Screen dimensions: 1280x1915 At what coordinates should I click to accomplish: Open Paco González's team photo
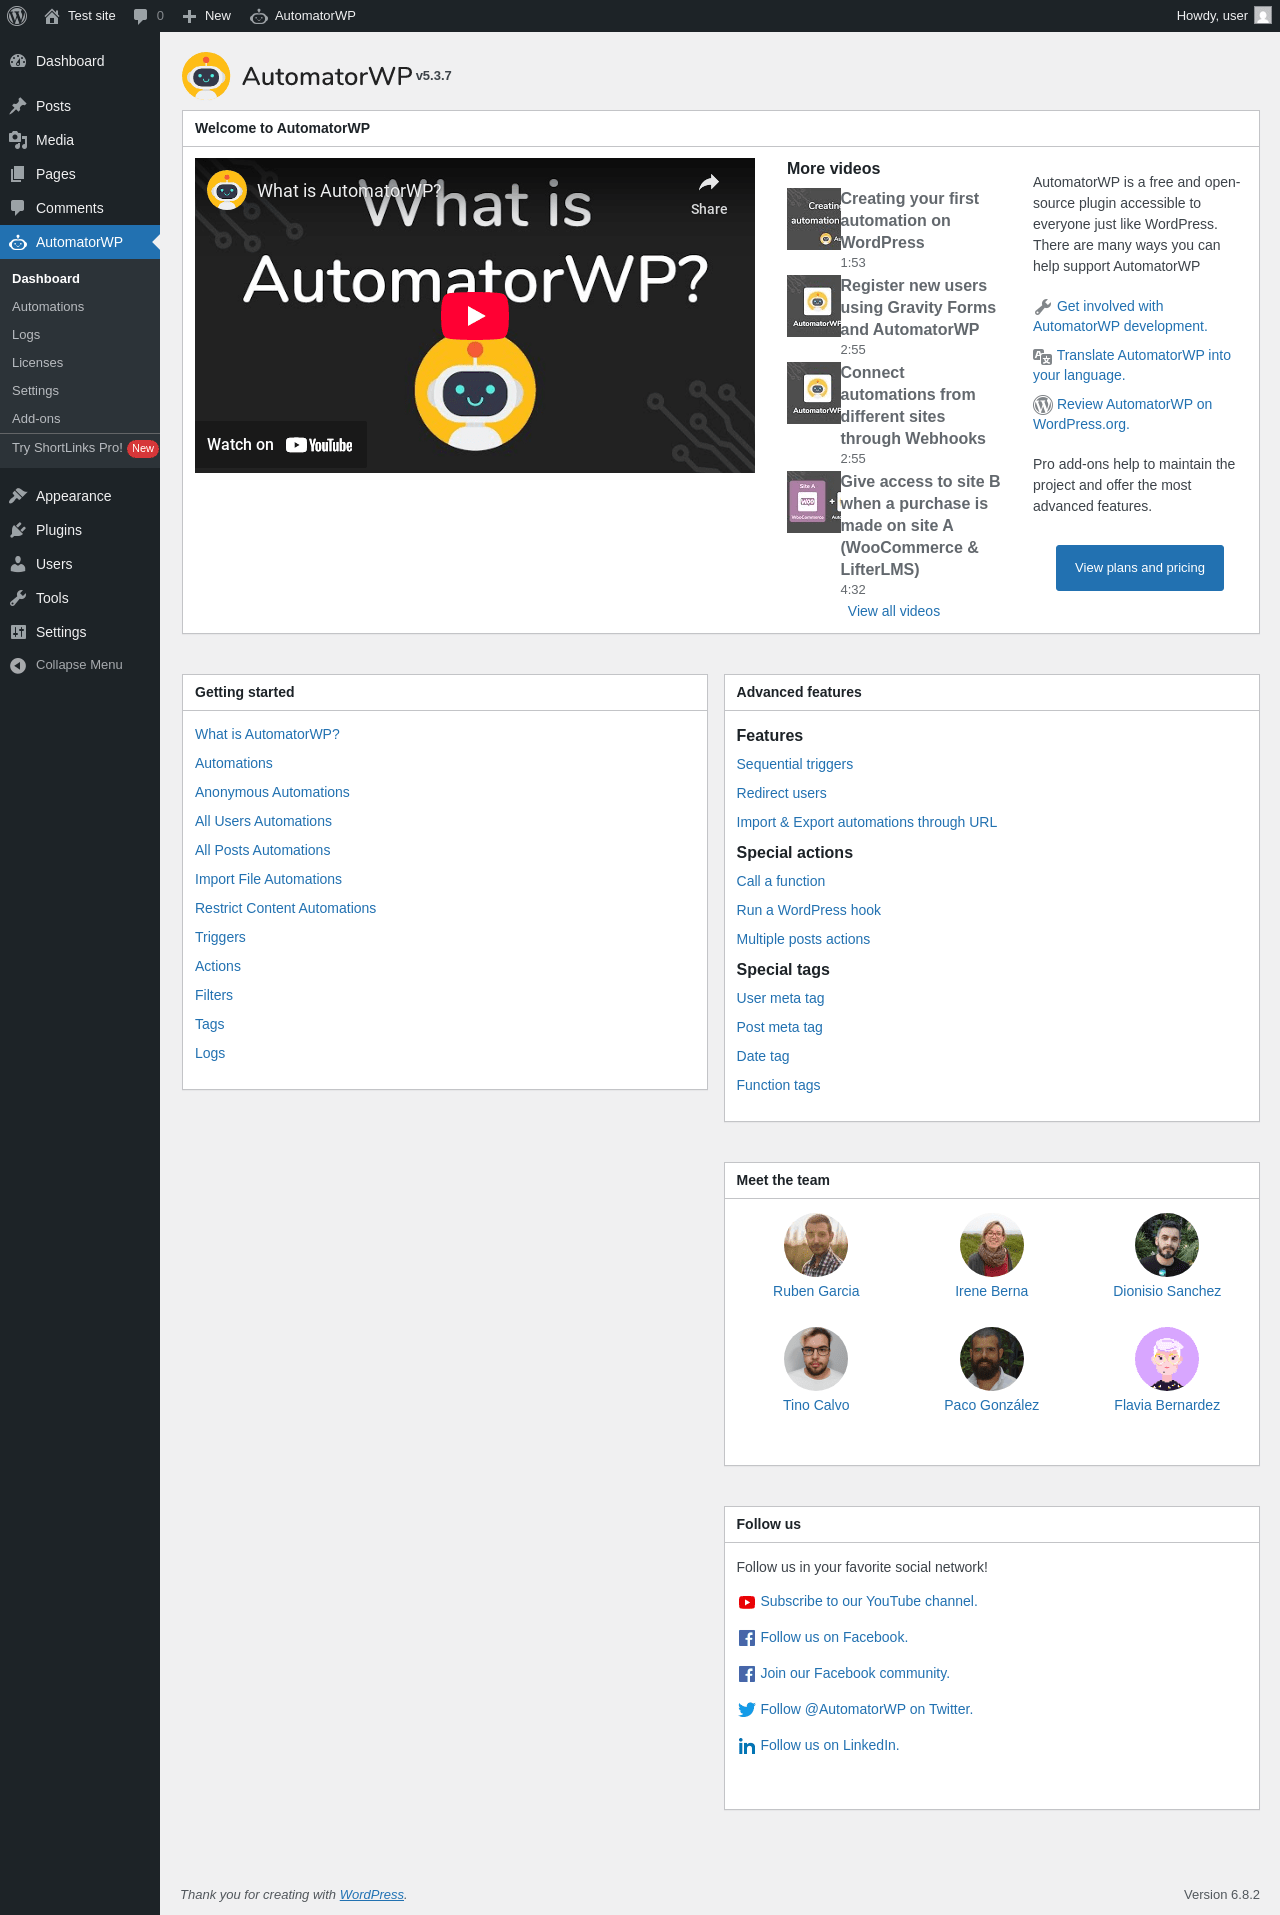pos(992,1359)
